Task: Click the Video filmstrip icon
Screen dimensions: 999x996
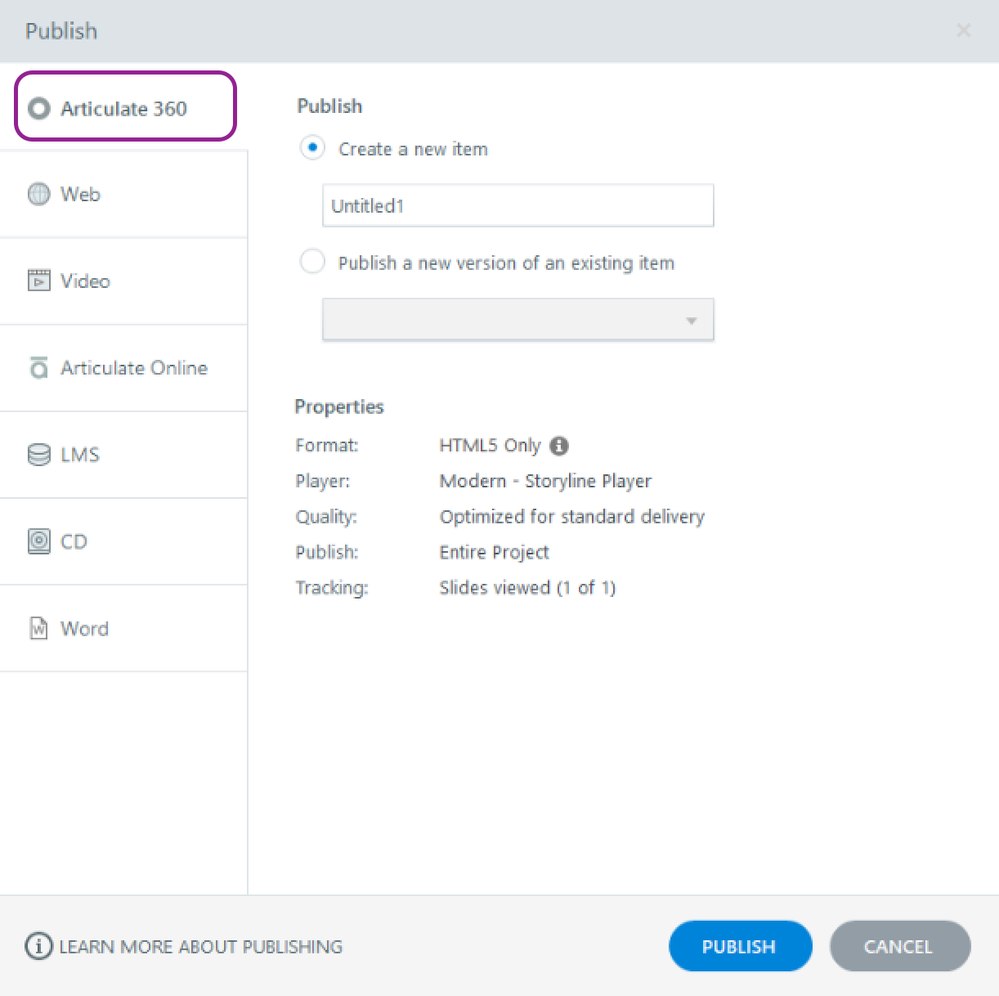Action: [39, 281]
